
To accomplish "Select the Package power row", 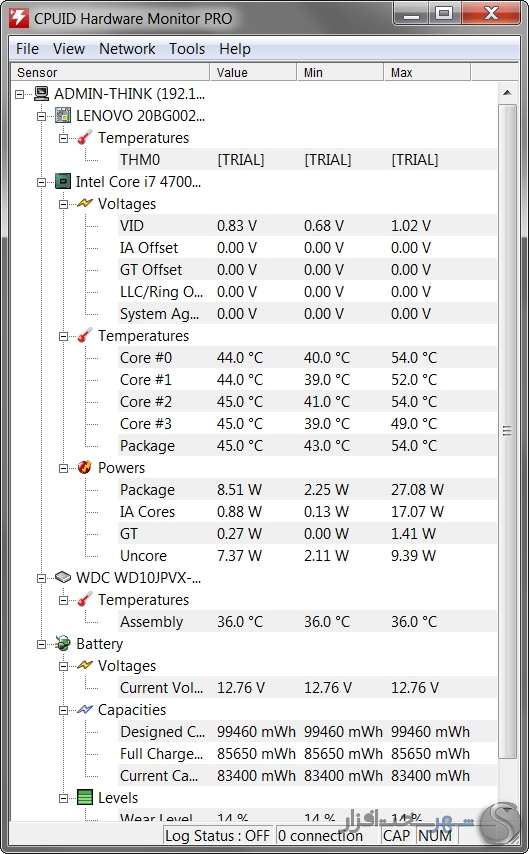I will click(307, 490).
